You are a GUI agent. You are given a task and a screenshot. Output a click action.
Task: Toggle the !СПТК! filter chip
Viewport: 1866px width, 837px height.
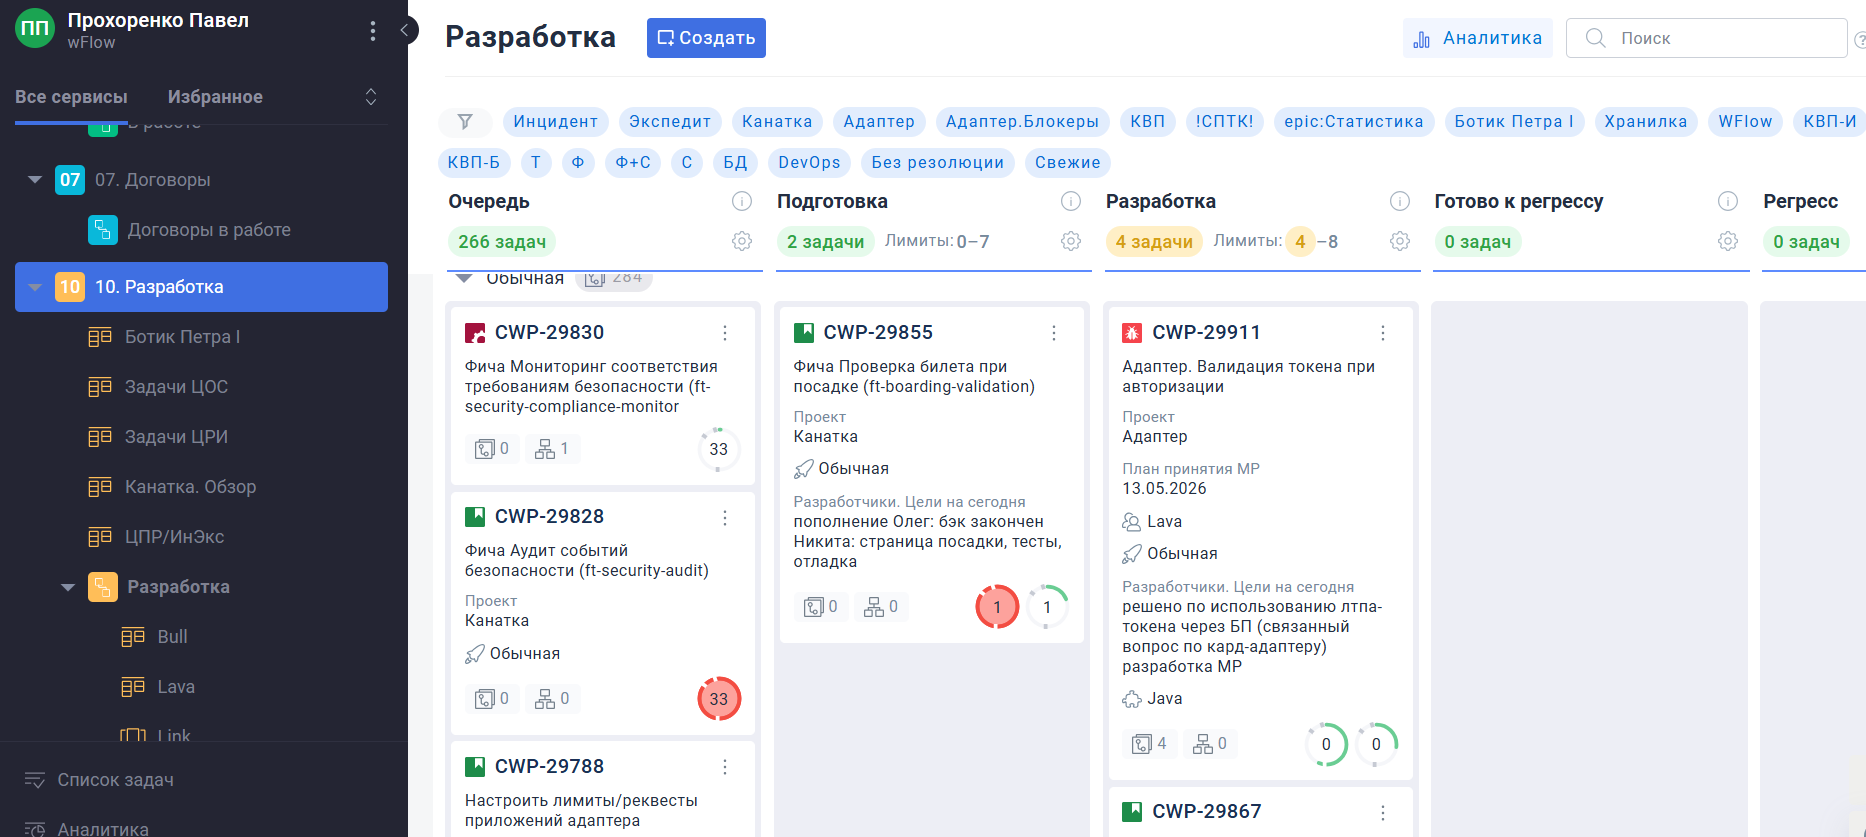[x=1224, y=122]
